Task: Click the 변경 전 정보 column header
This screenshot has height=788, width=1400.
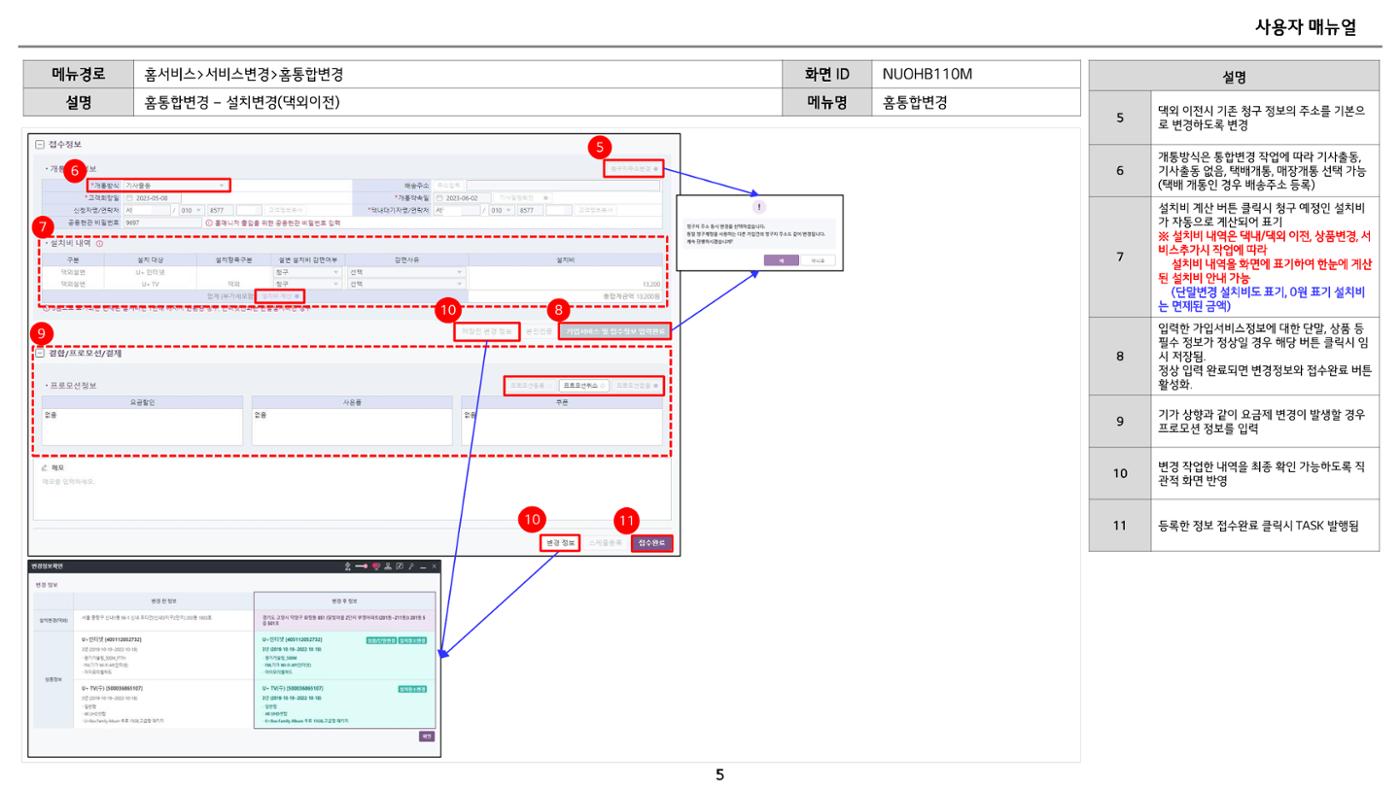Action: click(x=163, y=600)
